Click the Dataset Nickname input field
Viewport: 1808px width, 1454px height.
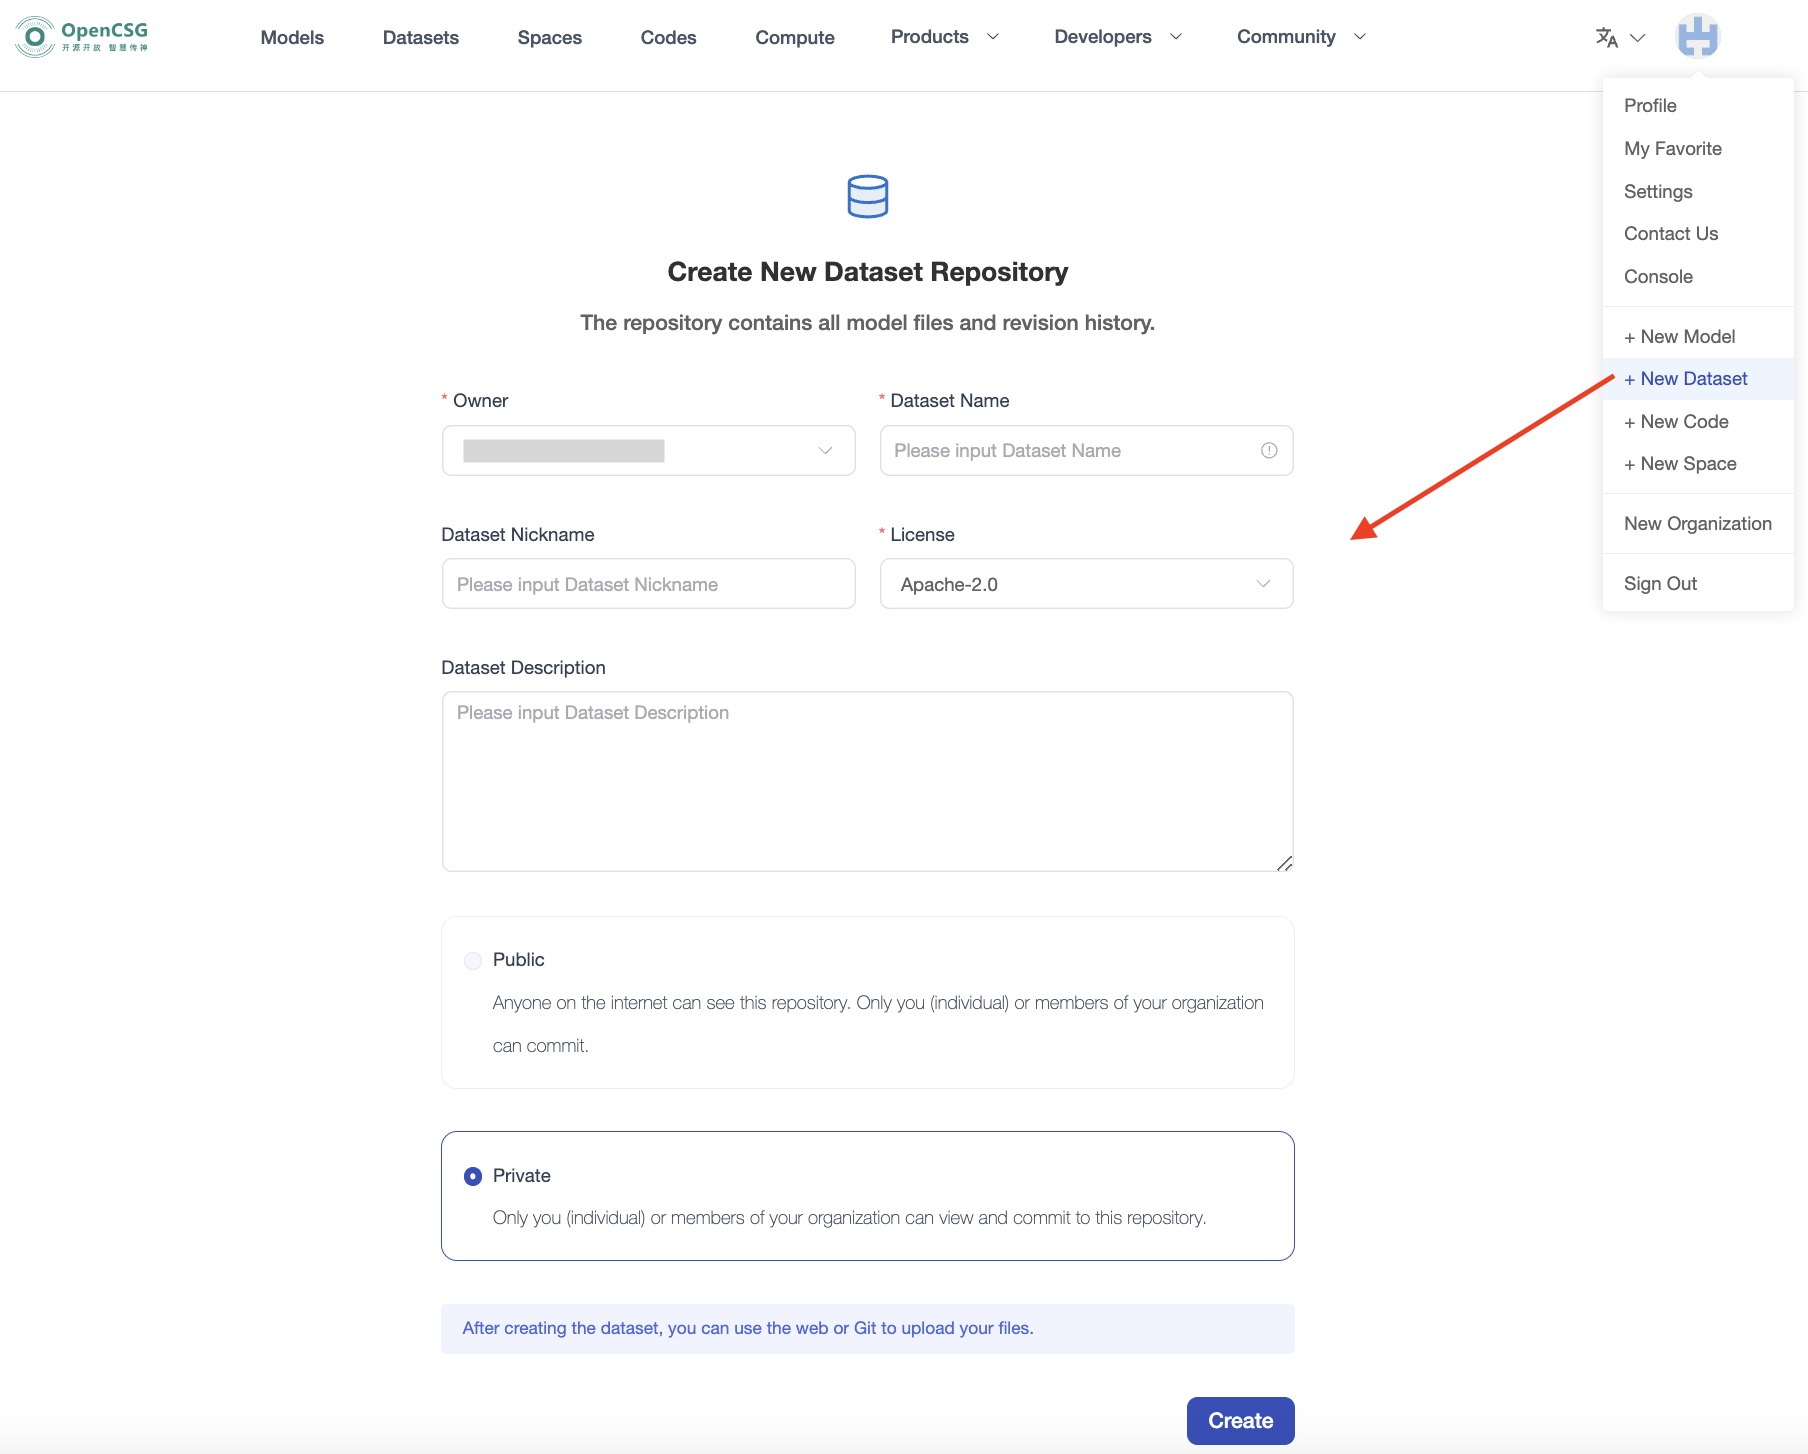[x=648, y=583]
